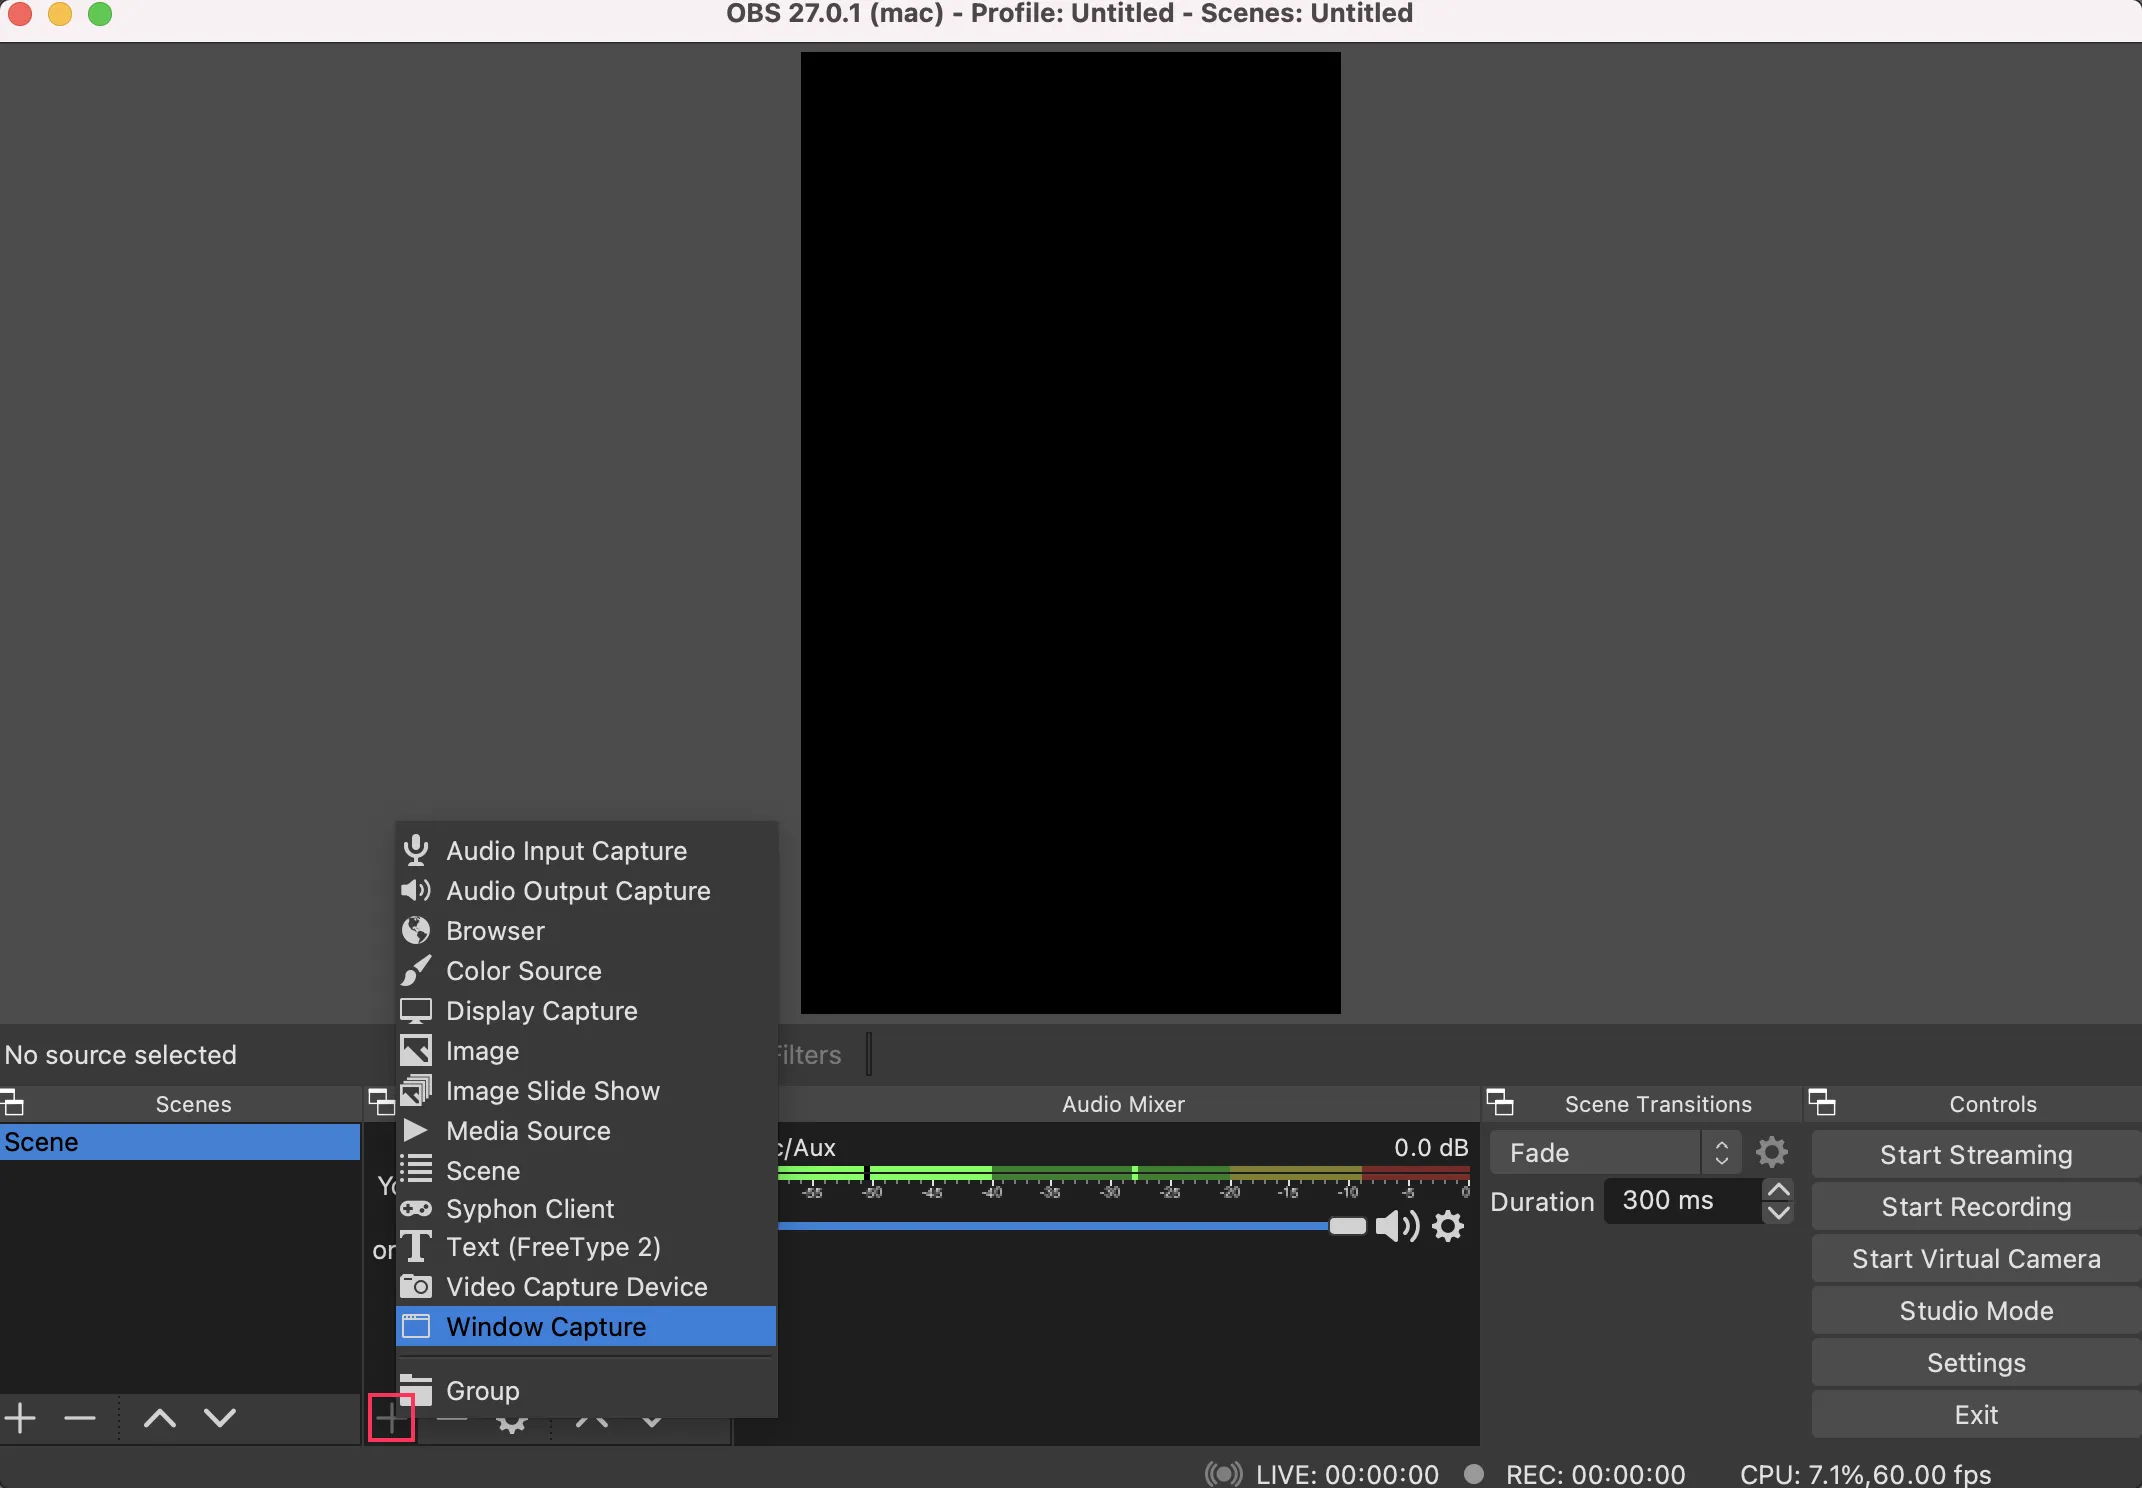Add a Browser source
The image size is (2142, 1488).
pyautogui.click(x=586, y=931)
